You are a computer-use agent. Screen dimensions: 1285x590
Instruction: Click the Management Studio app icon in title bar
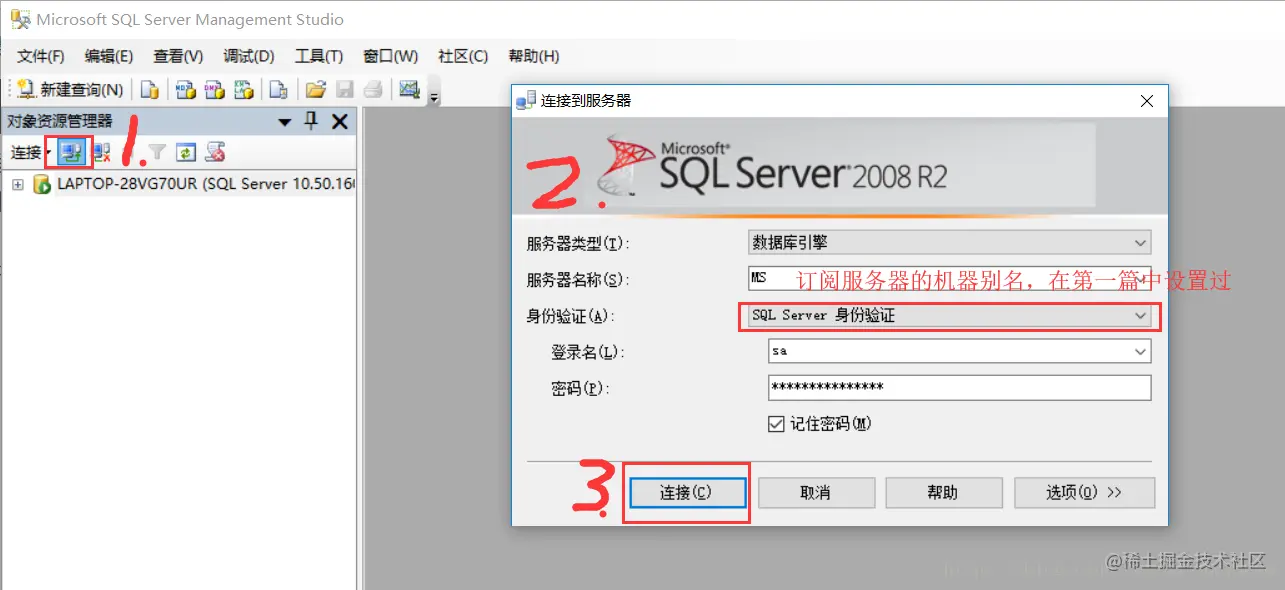click(x=19, y=19)
